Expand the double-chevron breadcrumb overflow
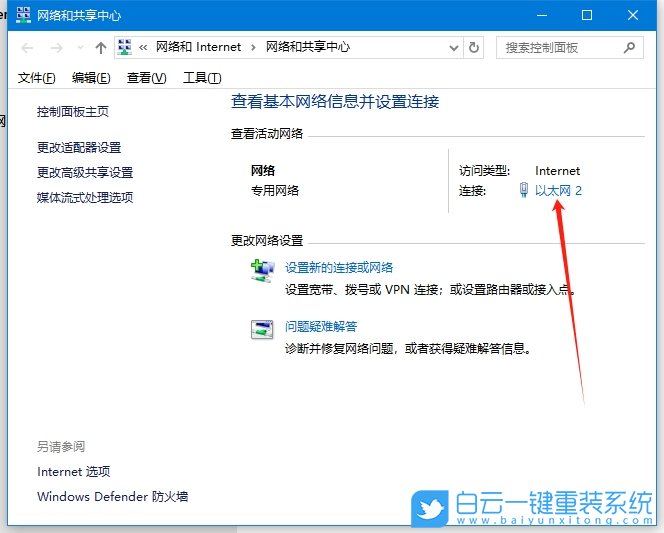The height and width of the screenshot is (533, 664). tap(143, 47)
